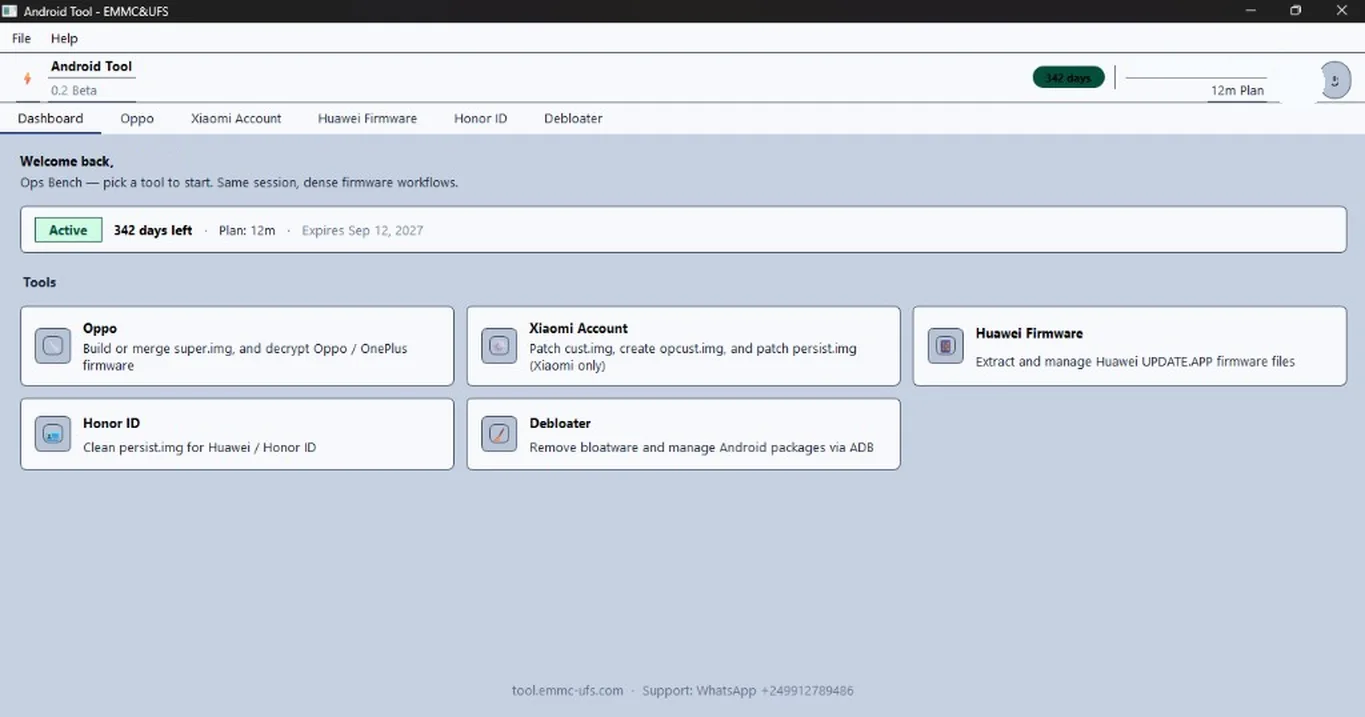Image resolution: width=1365 pixels, height=717 pixels.
Task: Open the Debloater tab
Action: pyautogui.click(x=573, y=118)
